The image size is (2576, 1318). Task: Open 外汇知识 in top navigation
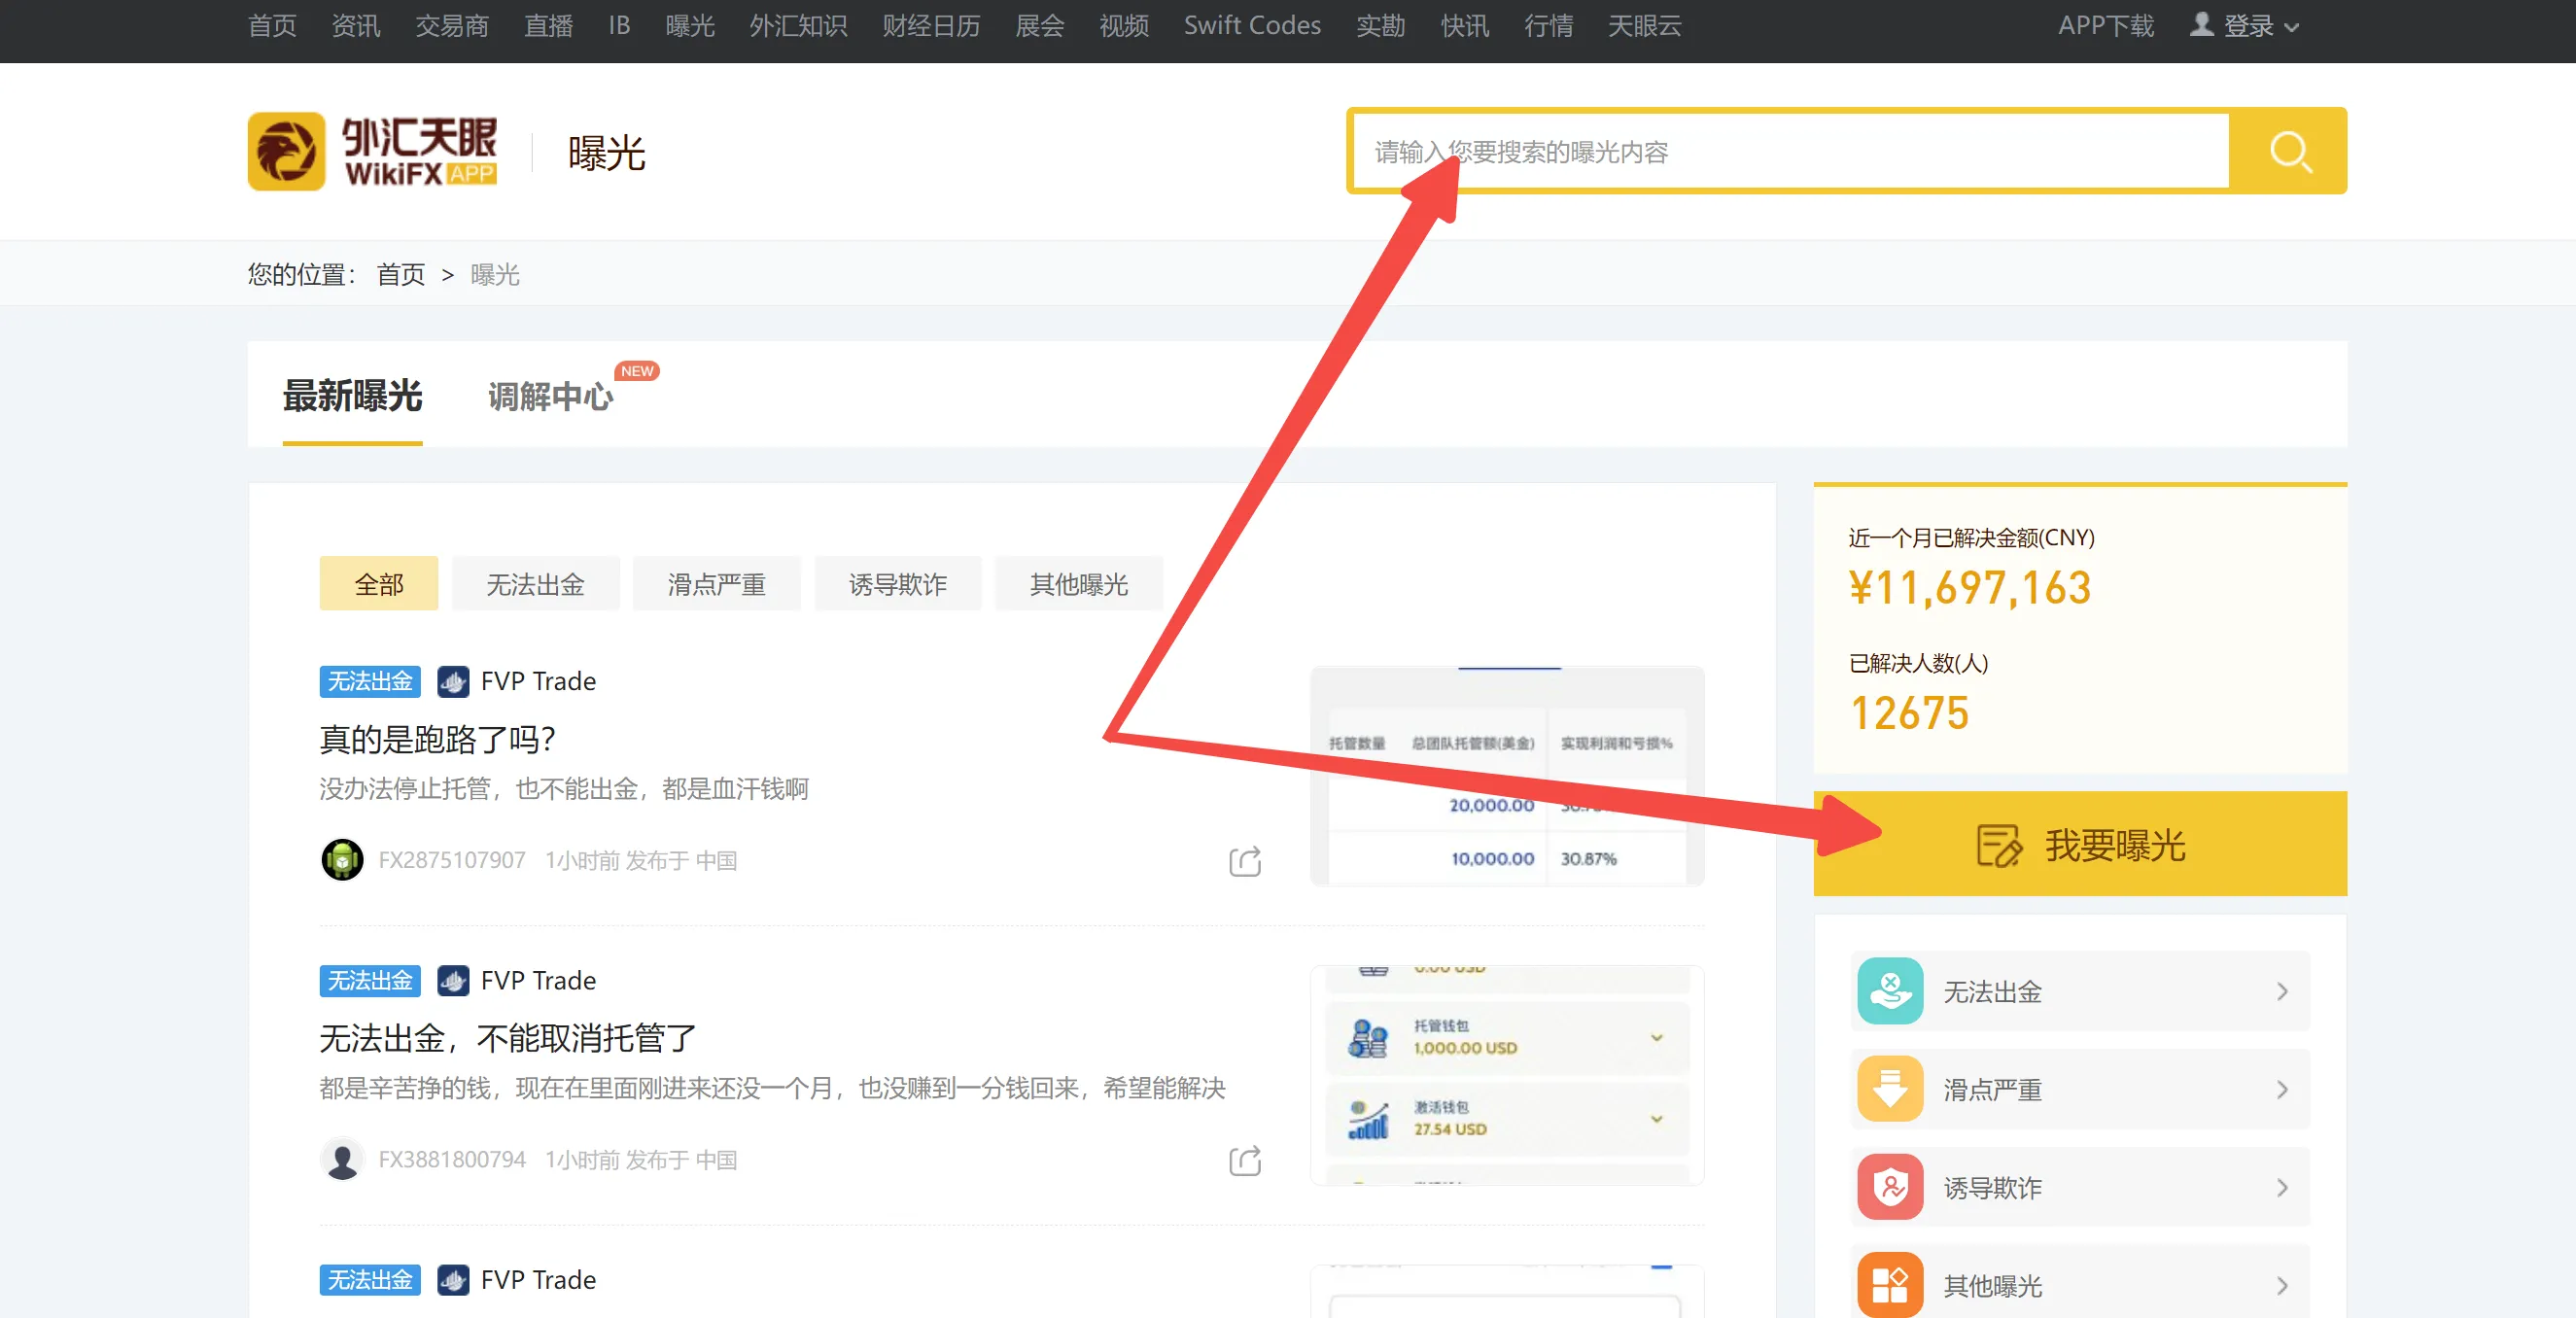[x=798, y=25]
